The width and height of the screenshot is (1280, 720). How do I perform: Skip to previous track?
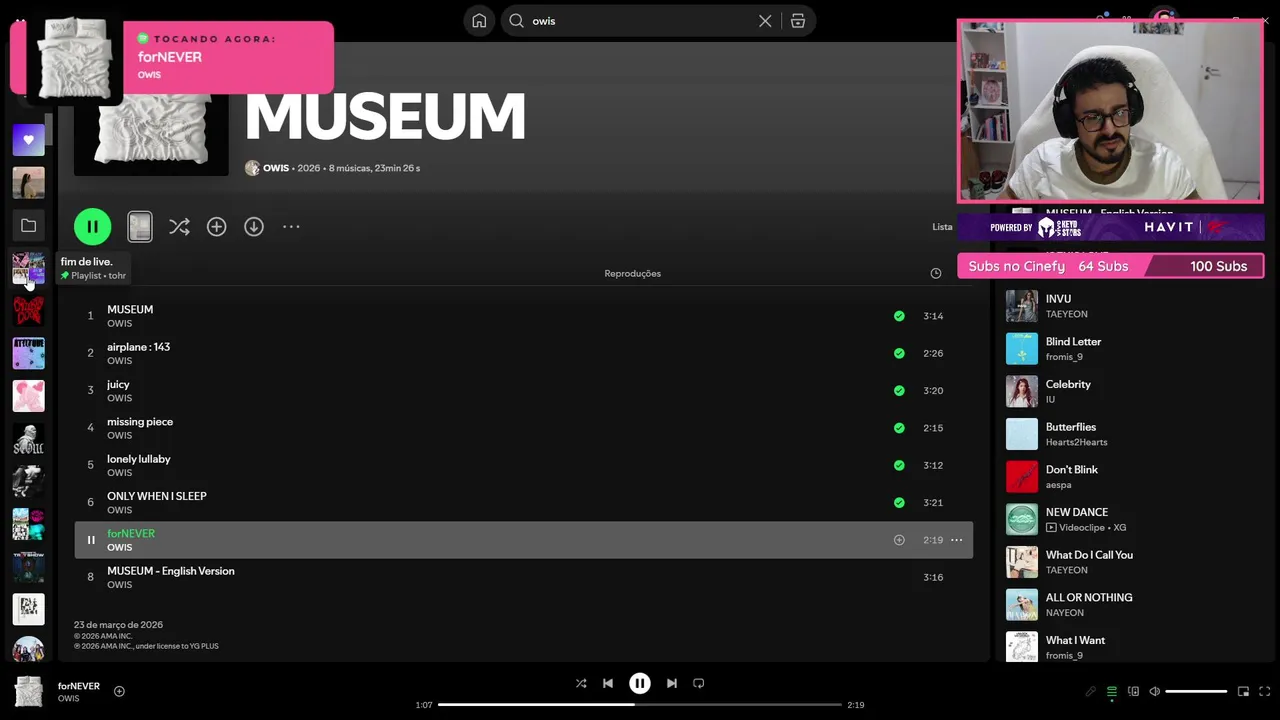pos(608,684)
